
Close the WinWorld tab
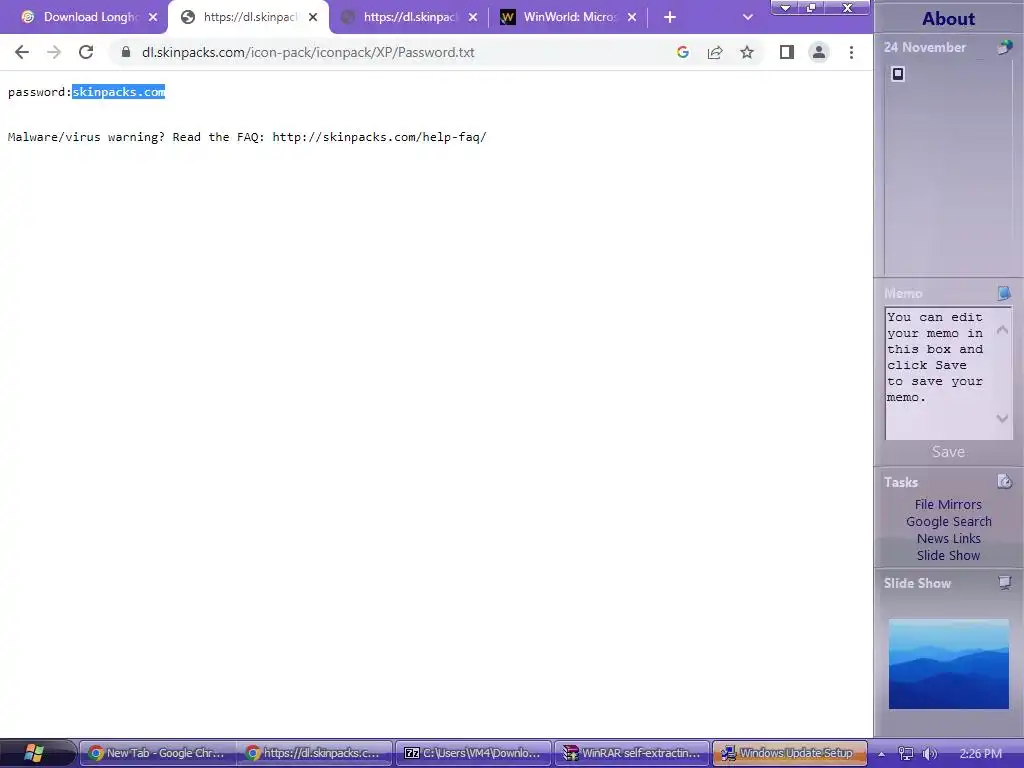(632, 17)
